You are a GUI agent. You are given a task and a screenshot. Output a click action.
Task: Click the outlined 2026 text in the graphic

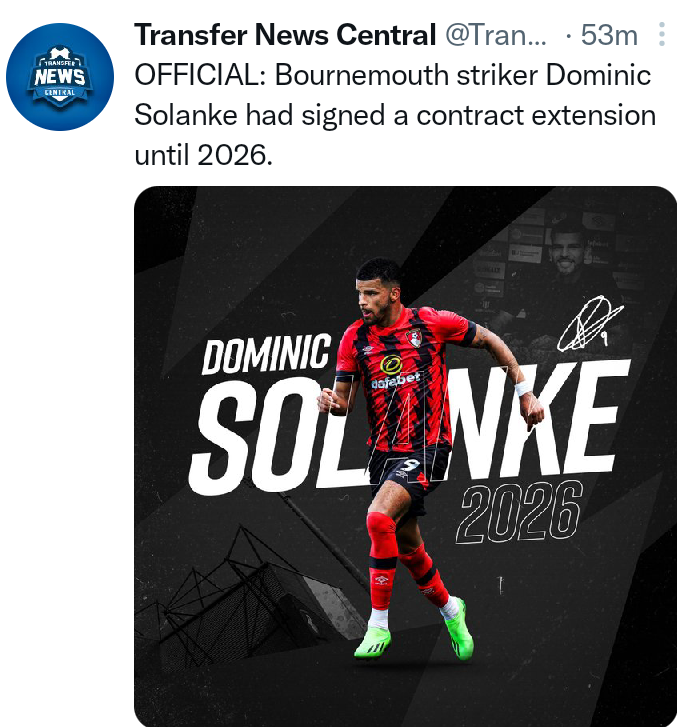pyautogui.click(x=519, y=512)
